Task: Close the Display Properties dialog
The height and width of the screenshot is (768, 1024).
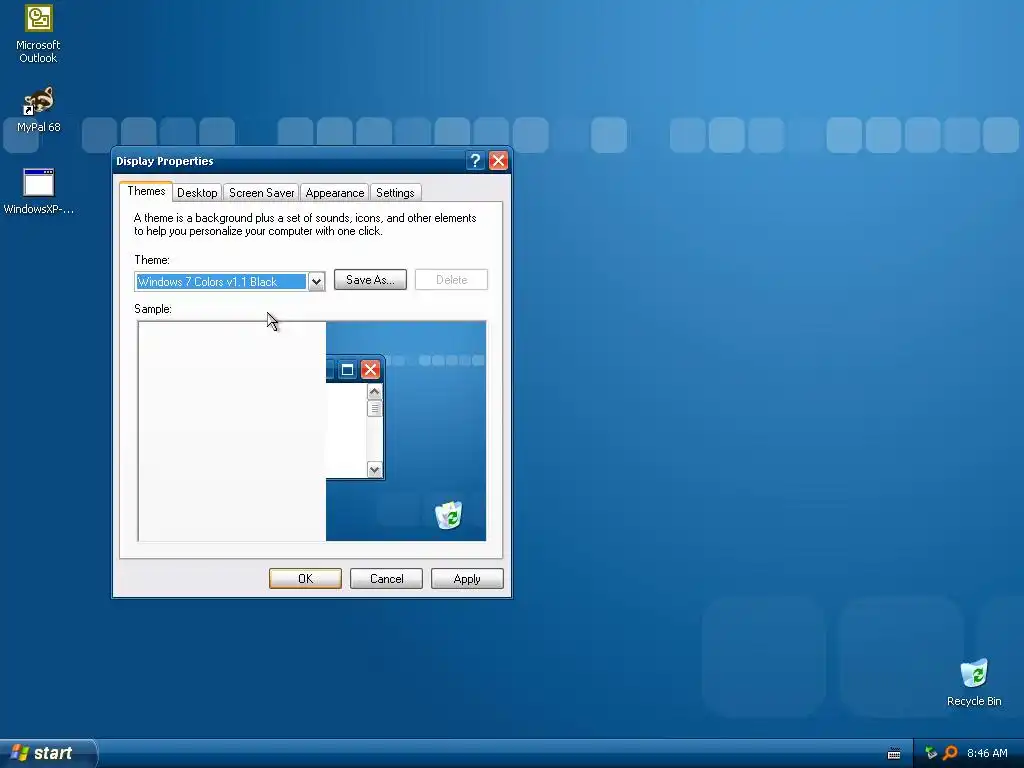Action: [x=498, y=161]
